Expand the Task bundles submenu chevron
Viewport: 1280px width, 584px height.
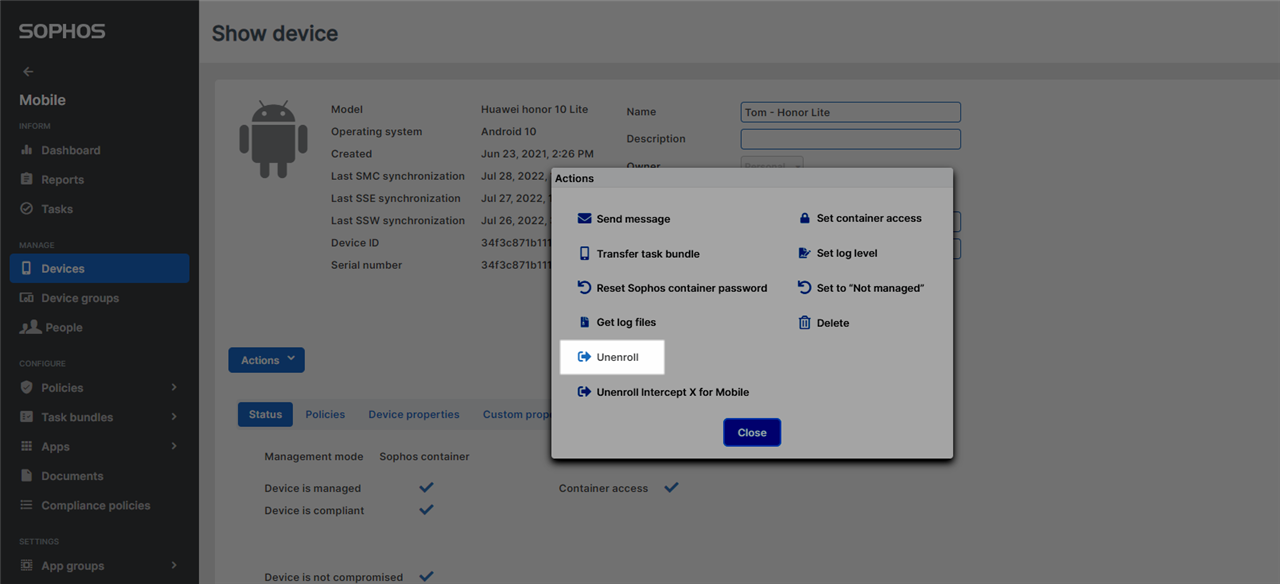pos(174,417)
